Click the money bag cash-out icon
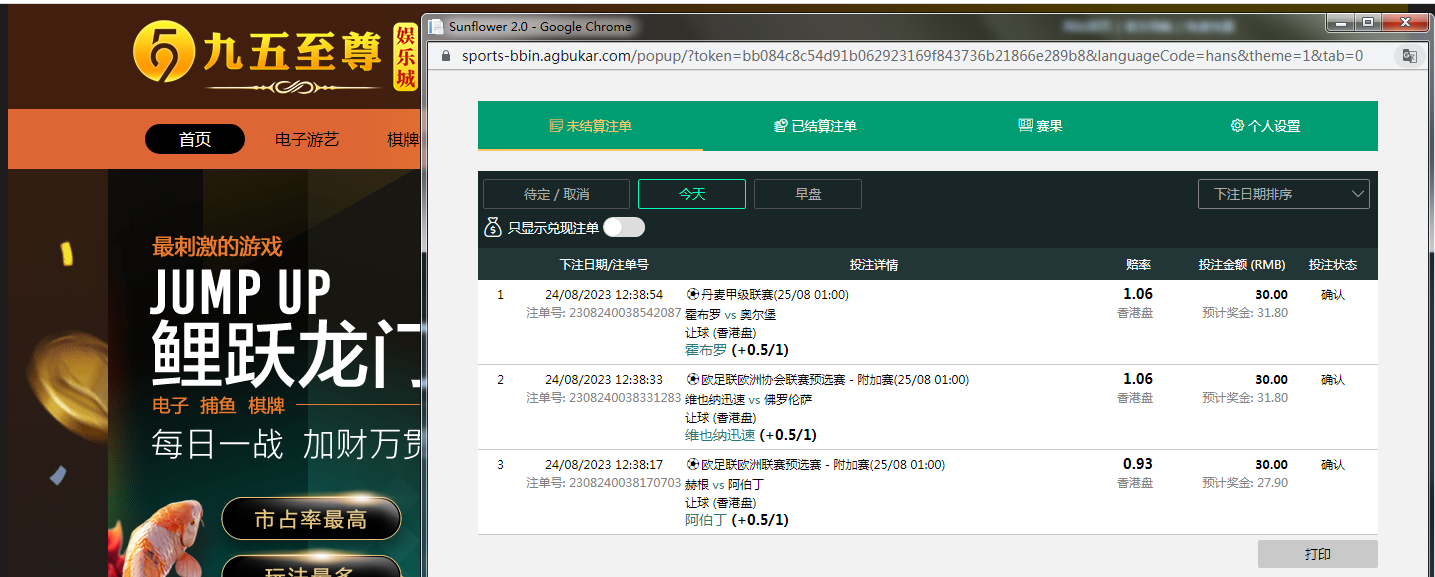The width and height of the screenshot is (1435, 577). (492, 227)
